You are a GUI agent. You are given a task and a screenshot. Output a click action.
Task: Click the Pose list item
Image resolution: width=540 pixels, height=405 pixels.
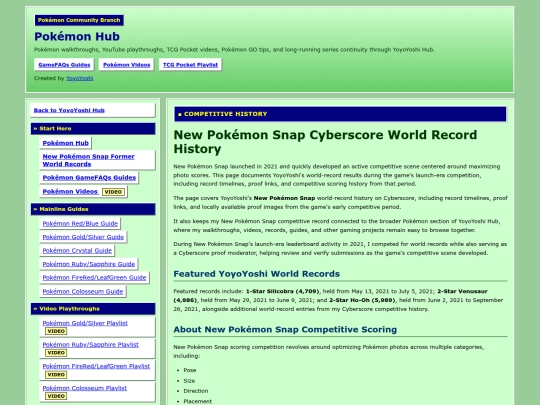pyautogui.click(x=190, y=370)
